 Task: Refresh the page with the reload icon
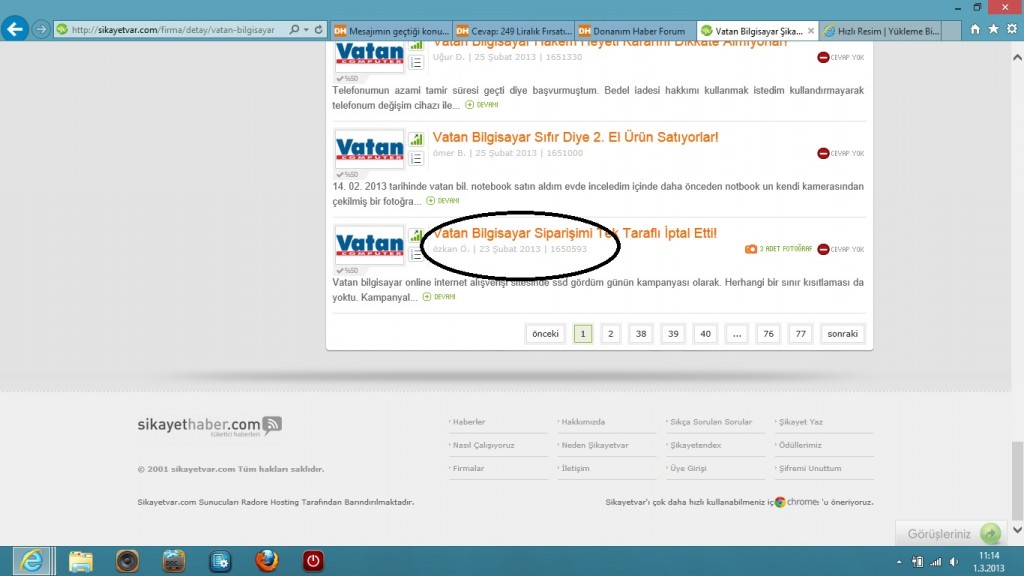[319, 30]
